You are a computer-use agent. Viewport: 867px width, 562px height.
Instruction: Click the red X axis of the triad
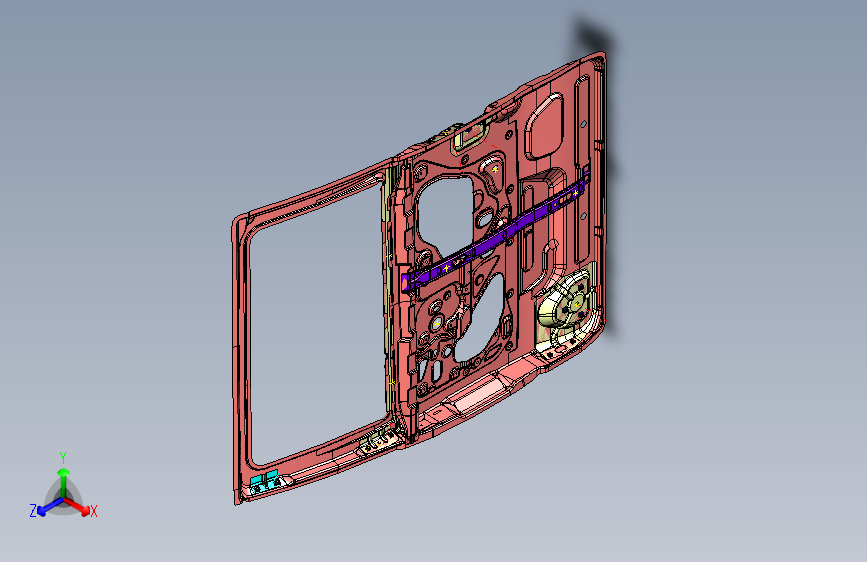point(77,506)
